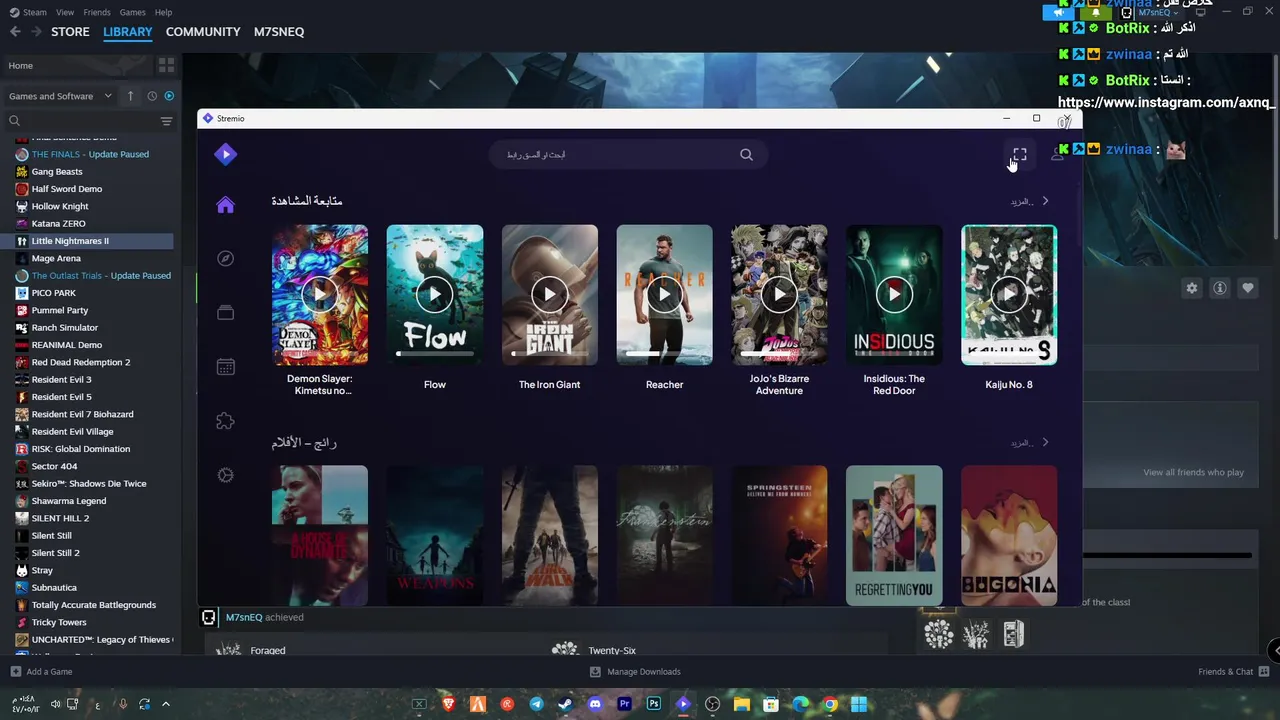The image size is (1280, 720).
Task: Open the Stremio Add-ons puzzle icon
Action: coord(225,421)
